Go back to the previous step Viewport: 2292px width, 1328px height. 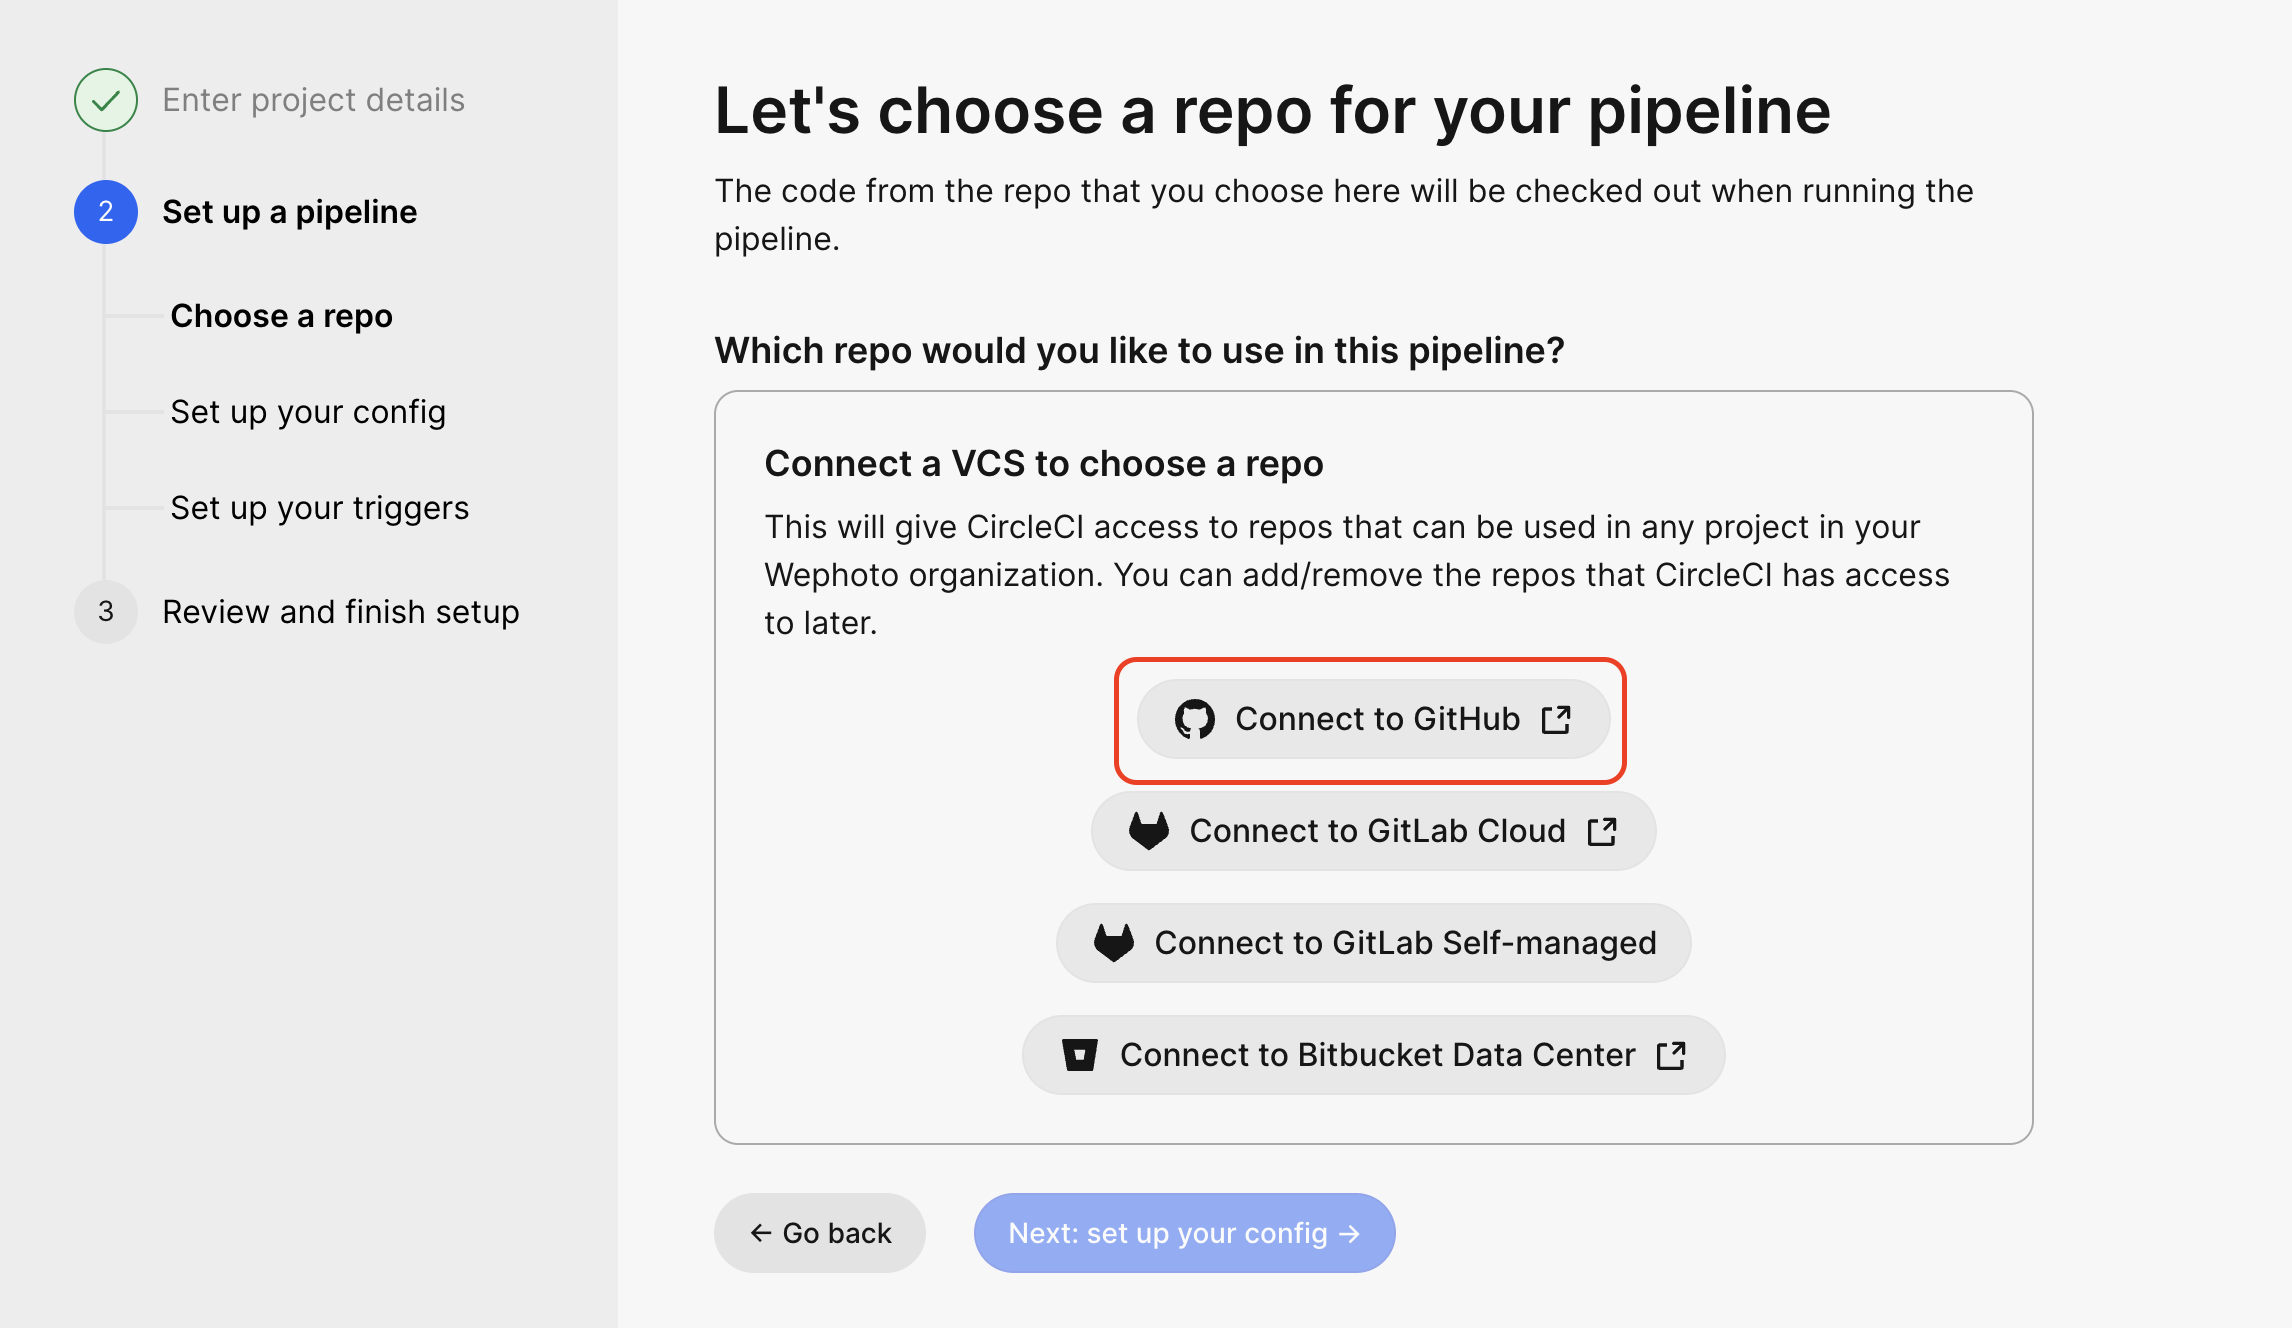(x=820, y=1233)
